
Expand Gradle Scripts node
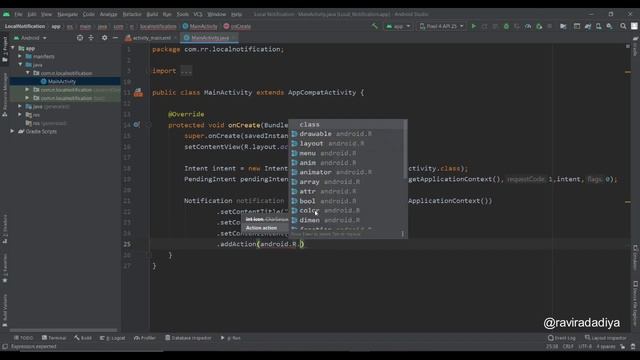[13, 131]
